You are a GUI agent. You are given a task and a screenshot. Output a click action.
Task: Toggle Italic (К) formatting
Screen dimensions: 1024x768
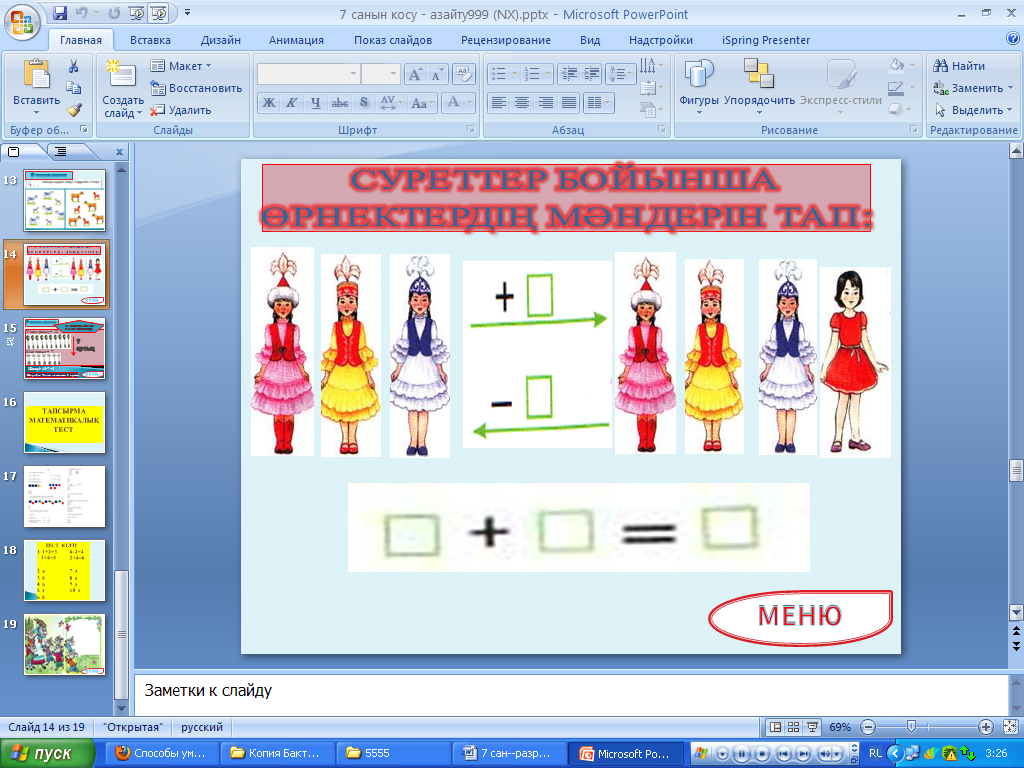point(292,103)
